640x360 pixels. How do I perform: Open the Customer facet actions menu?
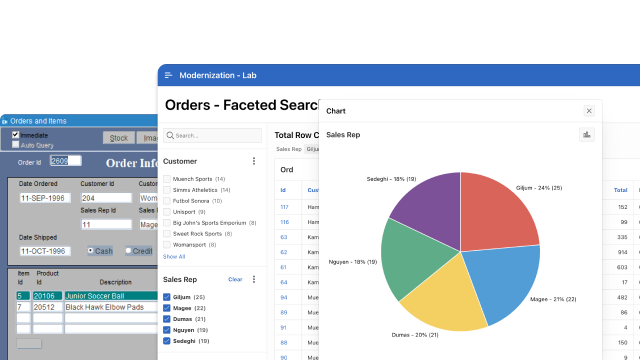tap(254, 161)
